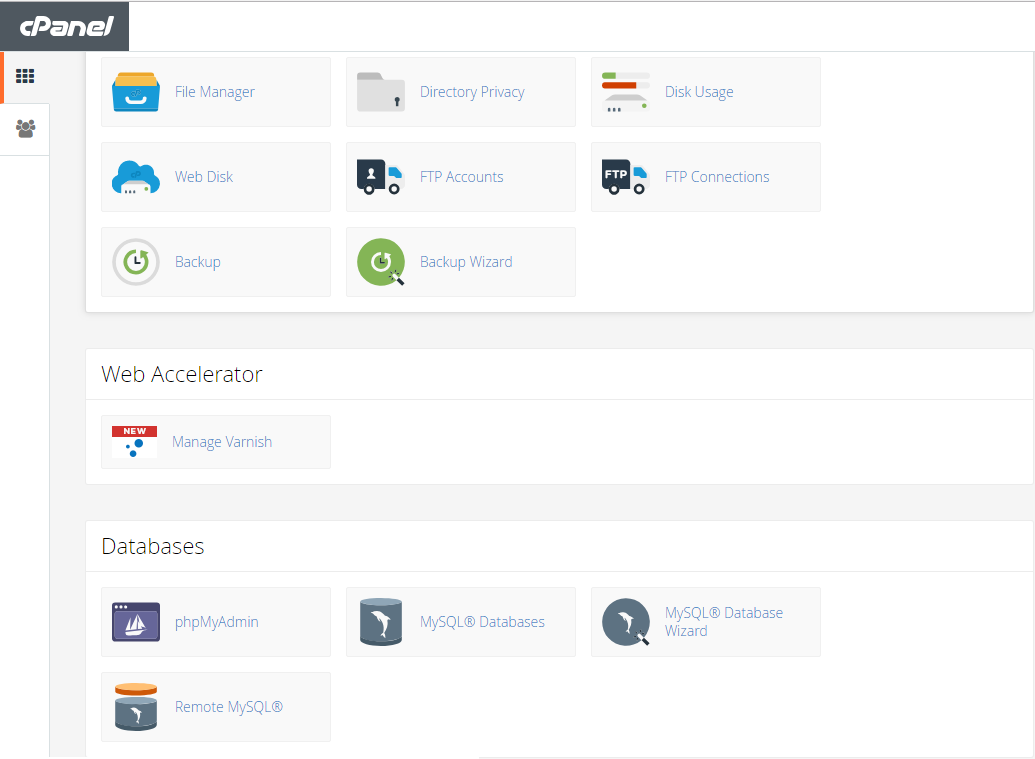Open the File Manager icon

tap(135, 91)
